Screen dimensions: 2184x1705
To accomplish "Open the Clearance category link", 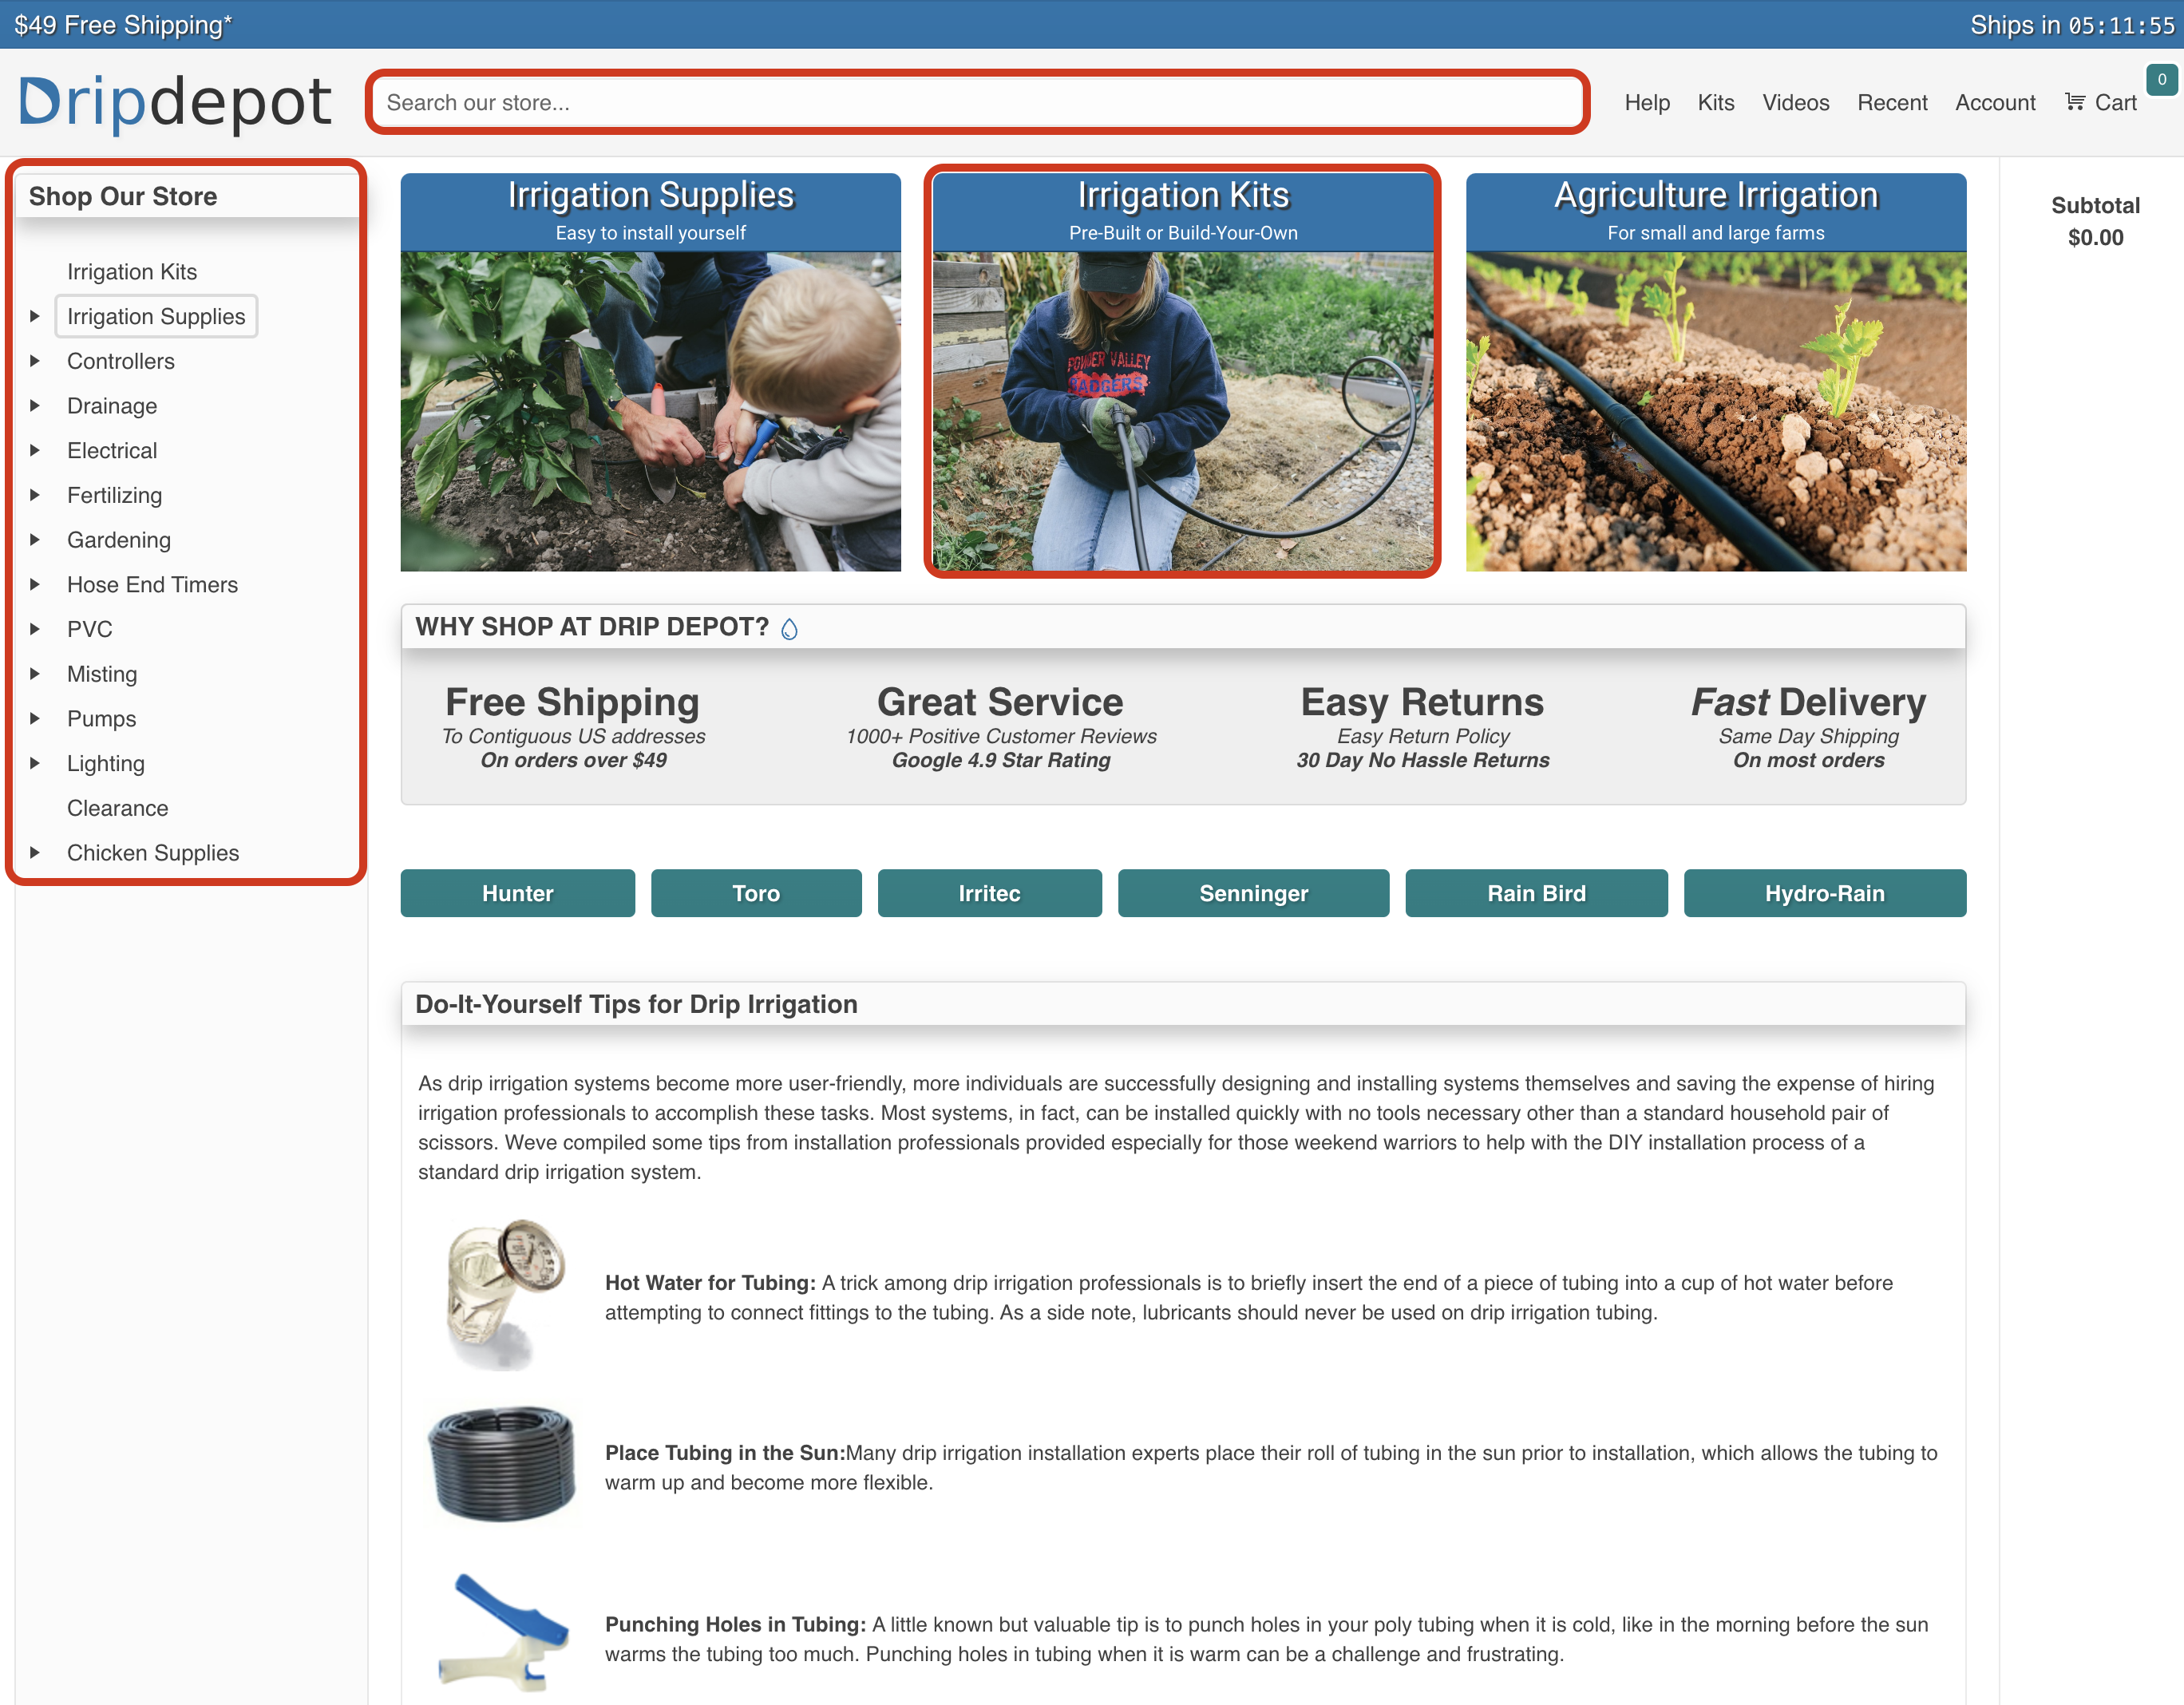I will point(117,808).
